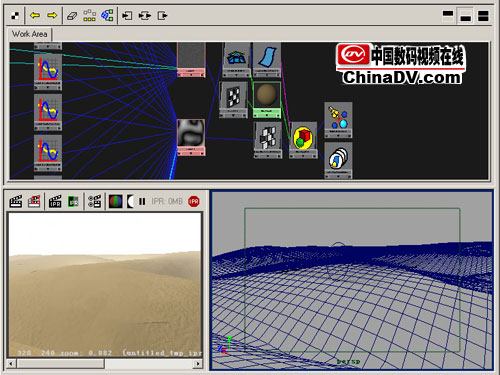This screenshot has width=500, height=375.
Task: Show bottom tabs only layout button
Action: (466, 16)
